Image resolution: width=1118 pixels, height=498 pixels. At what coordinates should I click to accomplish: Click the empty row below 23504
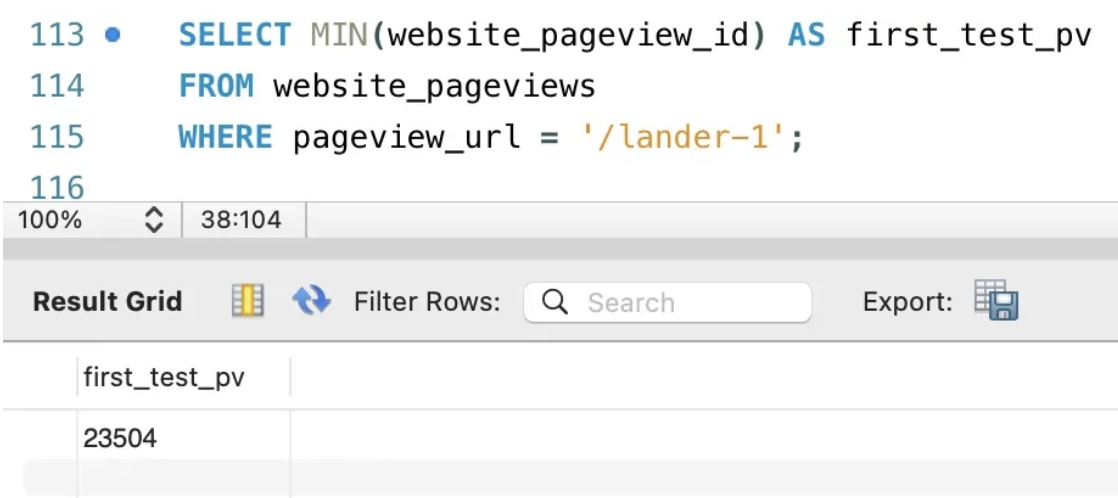[x=183, y=477]
